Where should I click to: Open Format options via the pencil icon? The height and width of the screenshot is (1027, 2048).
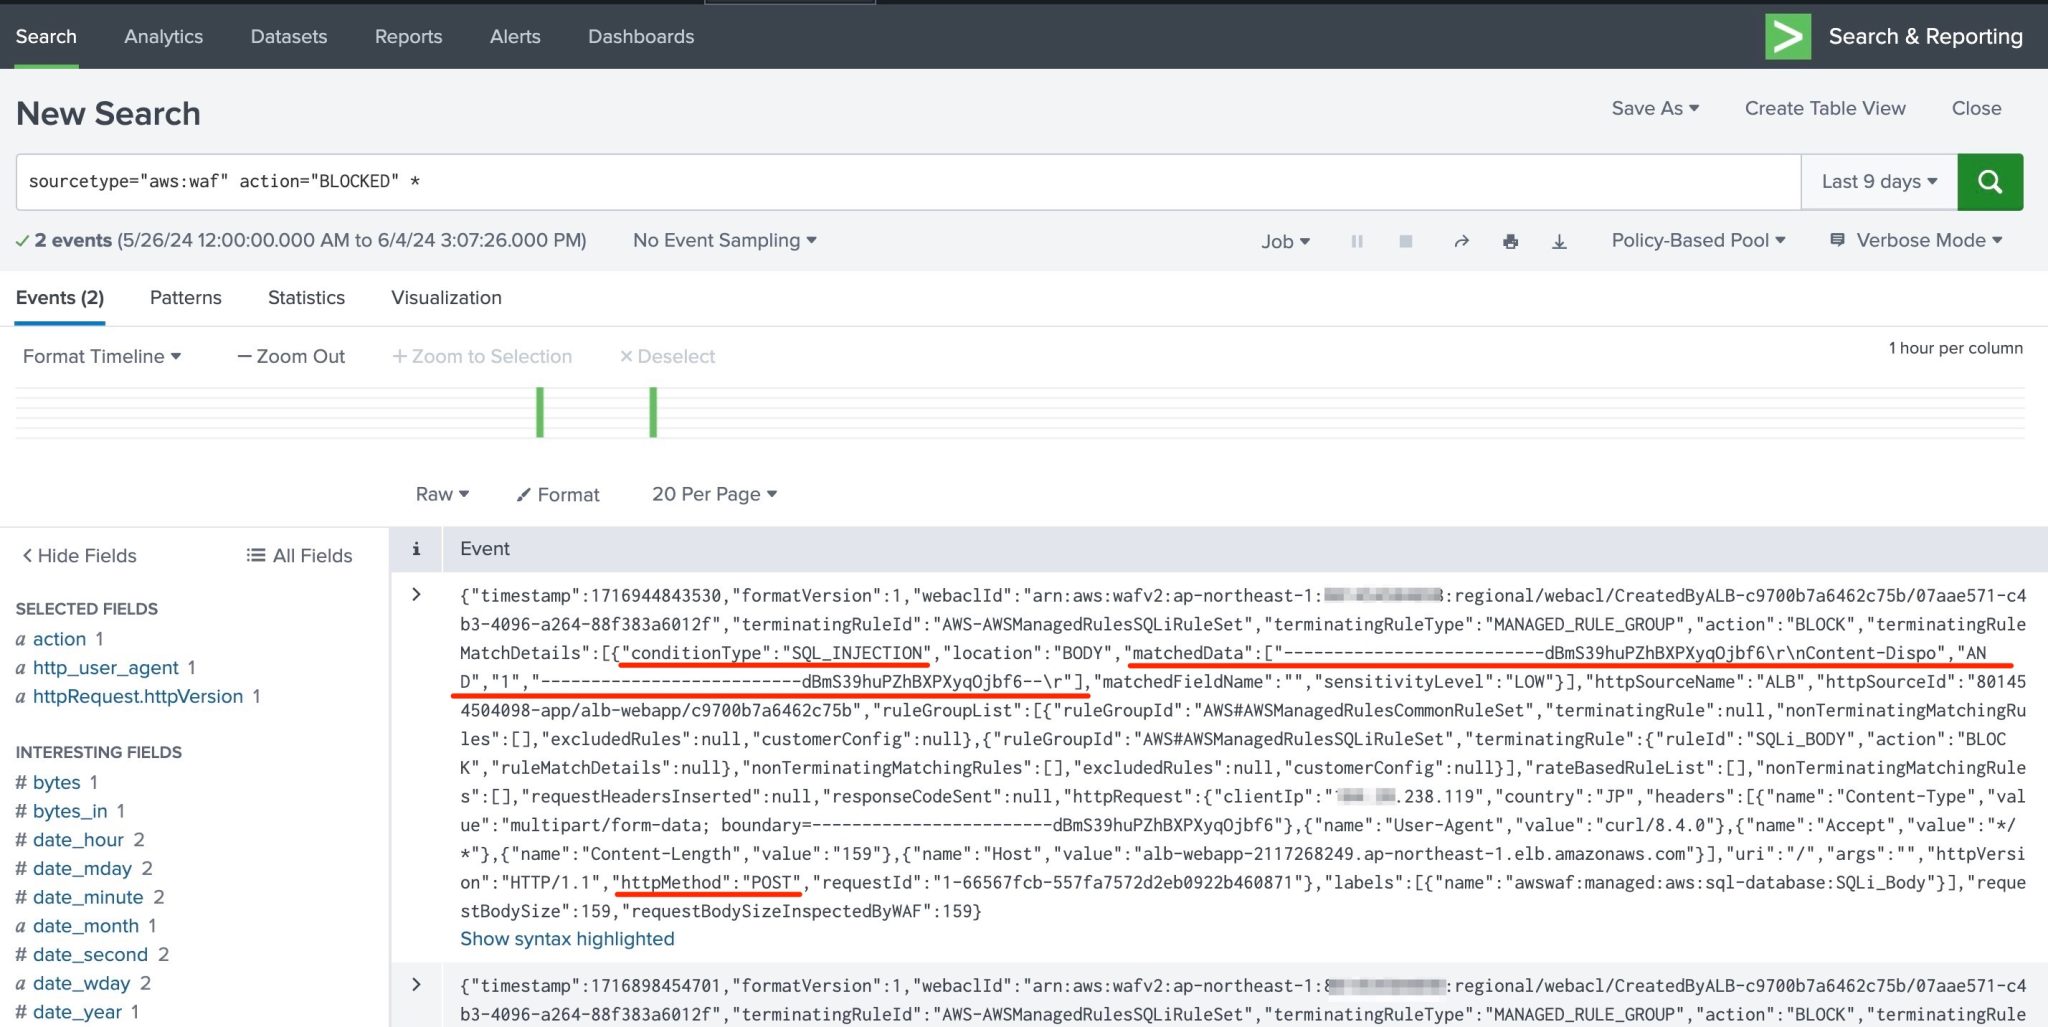point(557,493)
